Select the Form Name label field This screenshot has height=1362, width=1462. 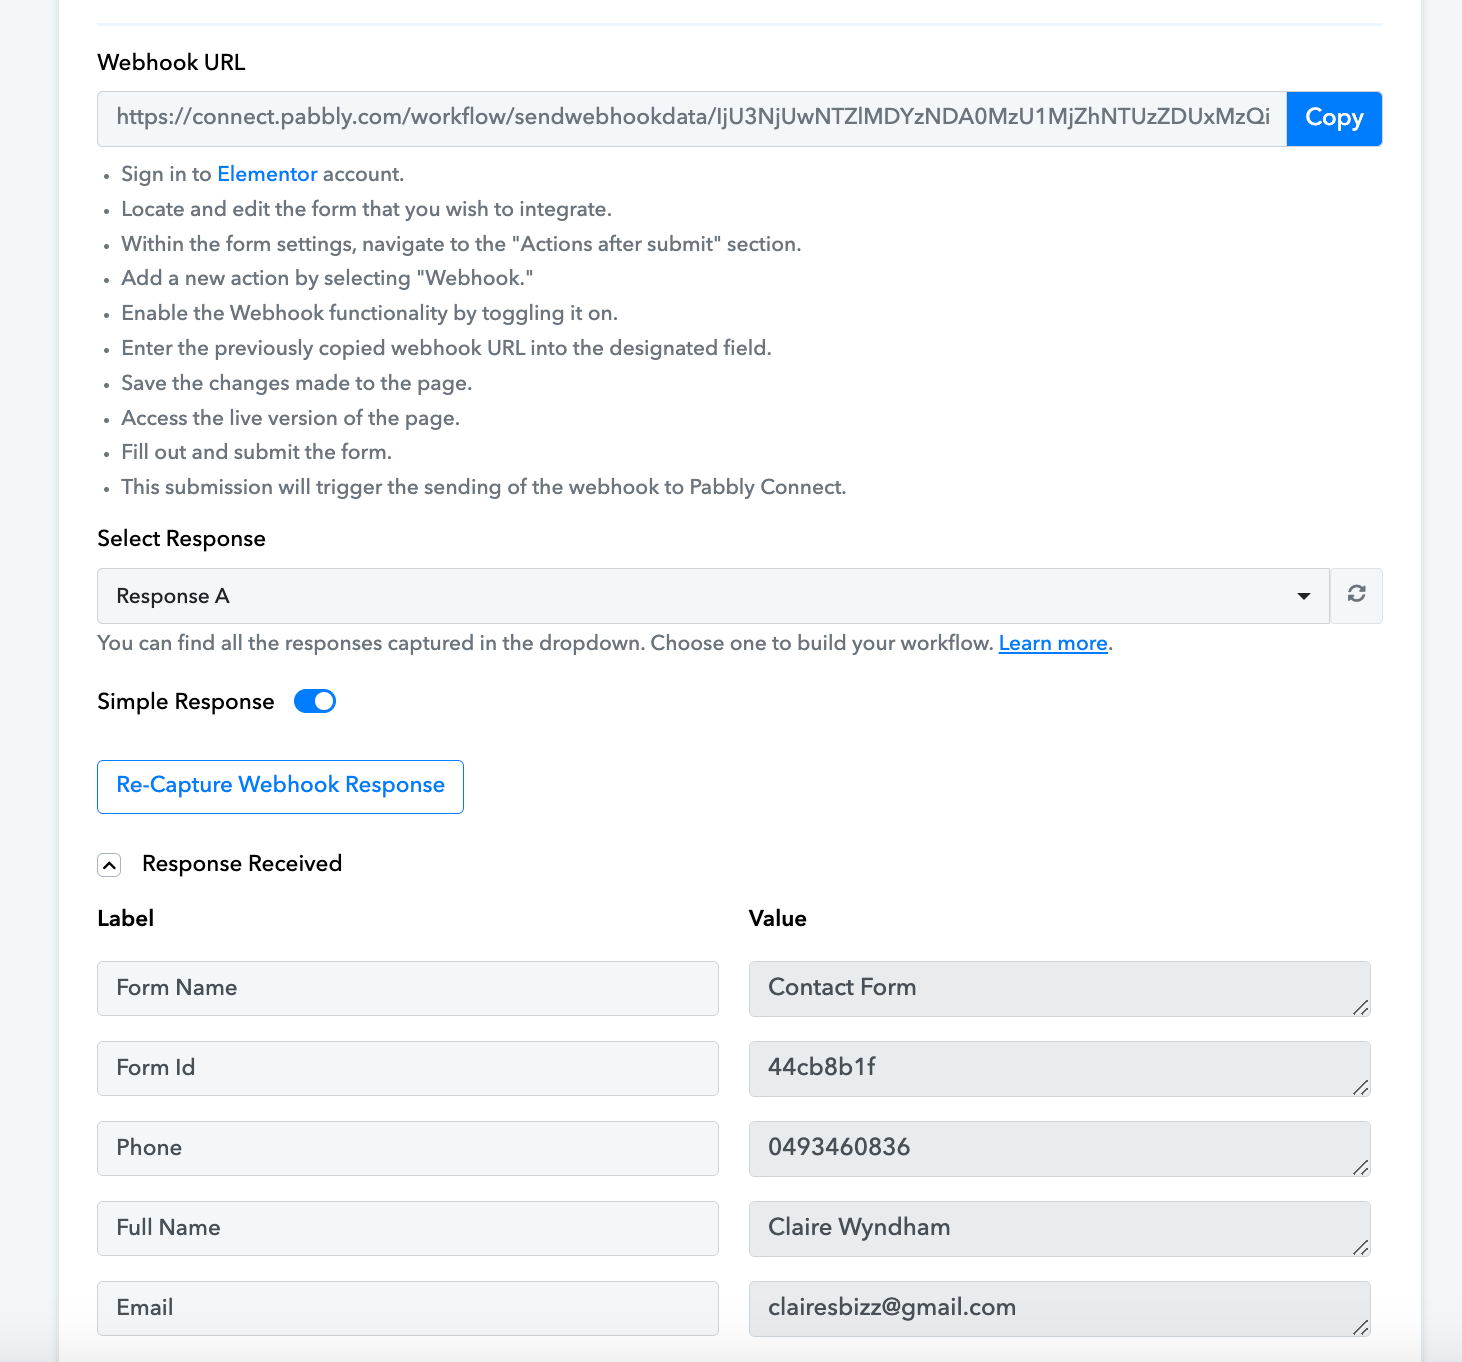tap(408, 988)
